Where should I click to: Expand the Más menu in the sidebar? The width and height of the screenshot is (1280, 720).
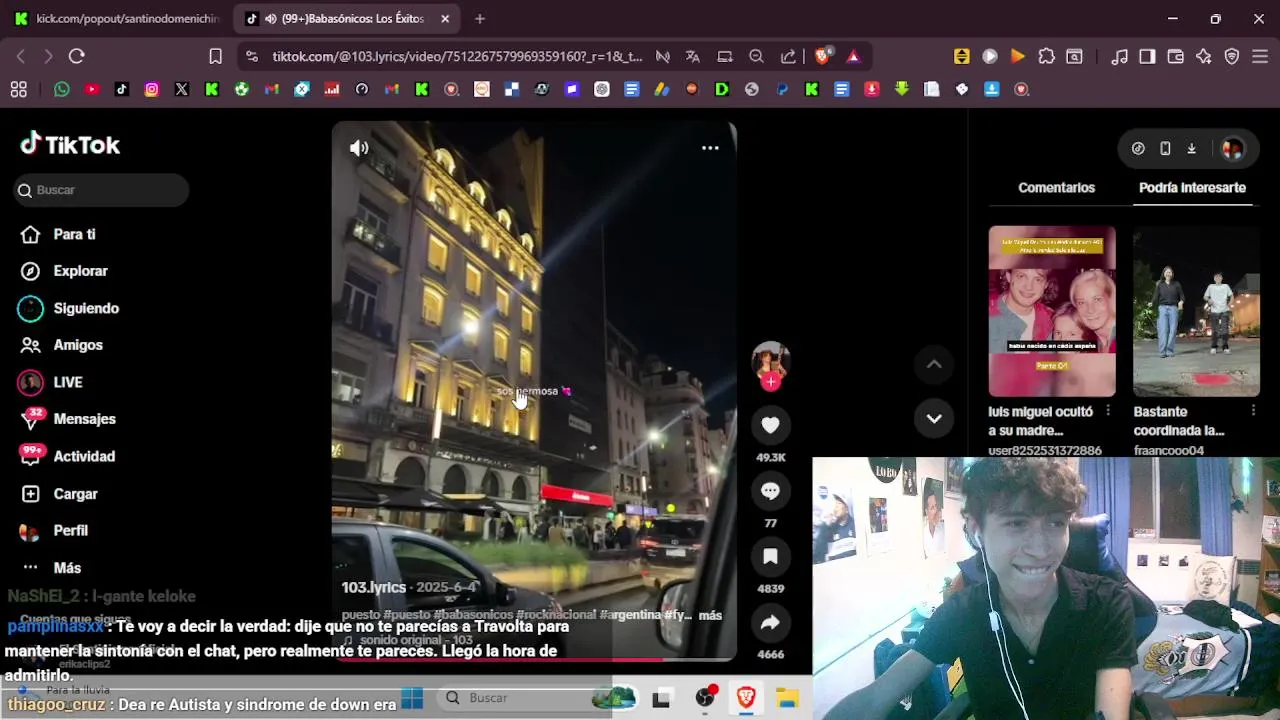67,567
